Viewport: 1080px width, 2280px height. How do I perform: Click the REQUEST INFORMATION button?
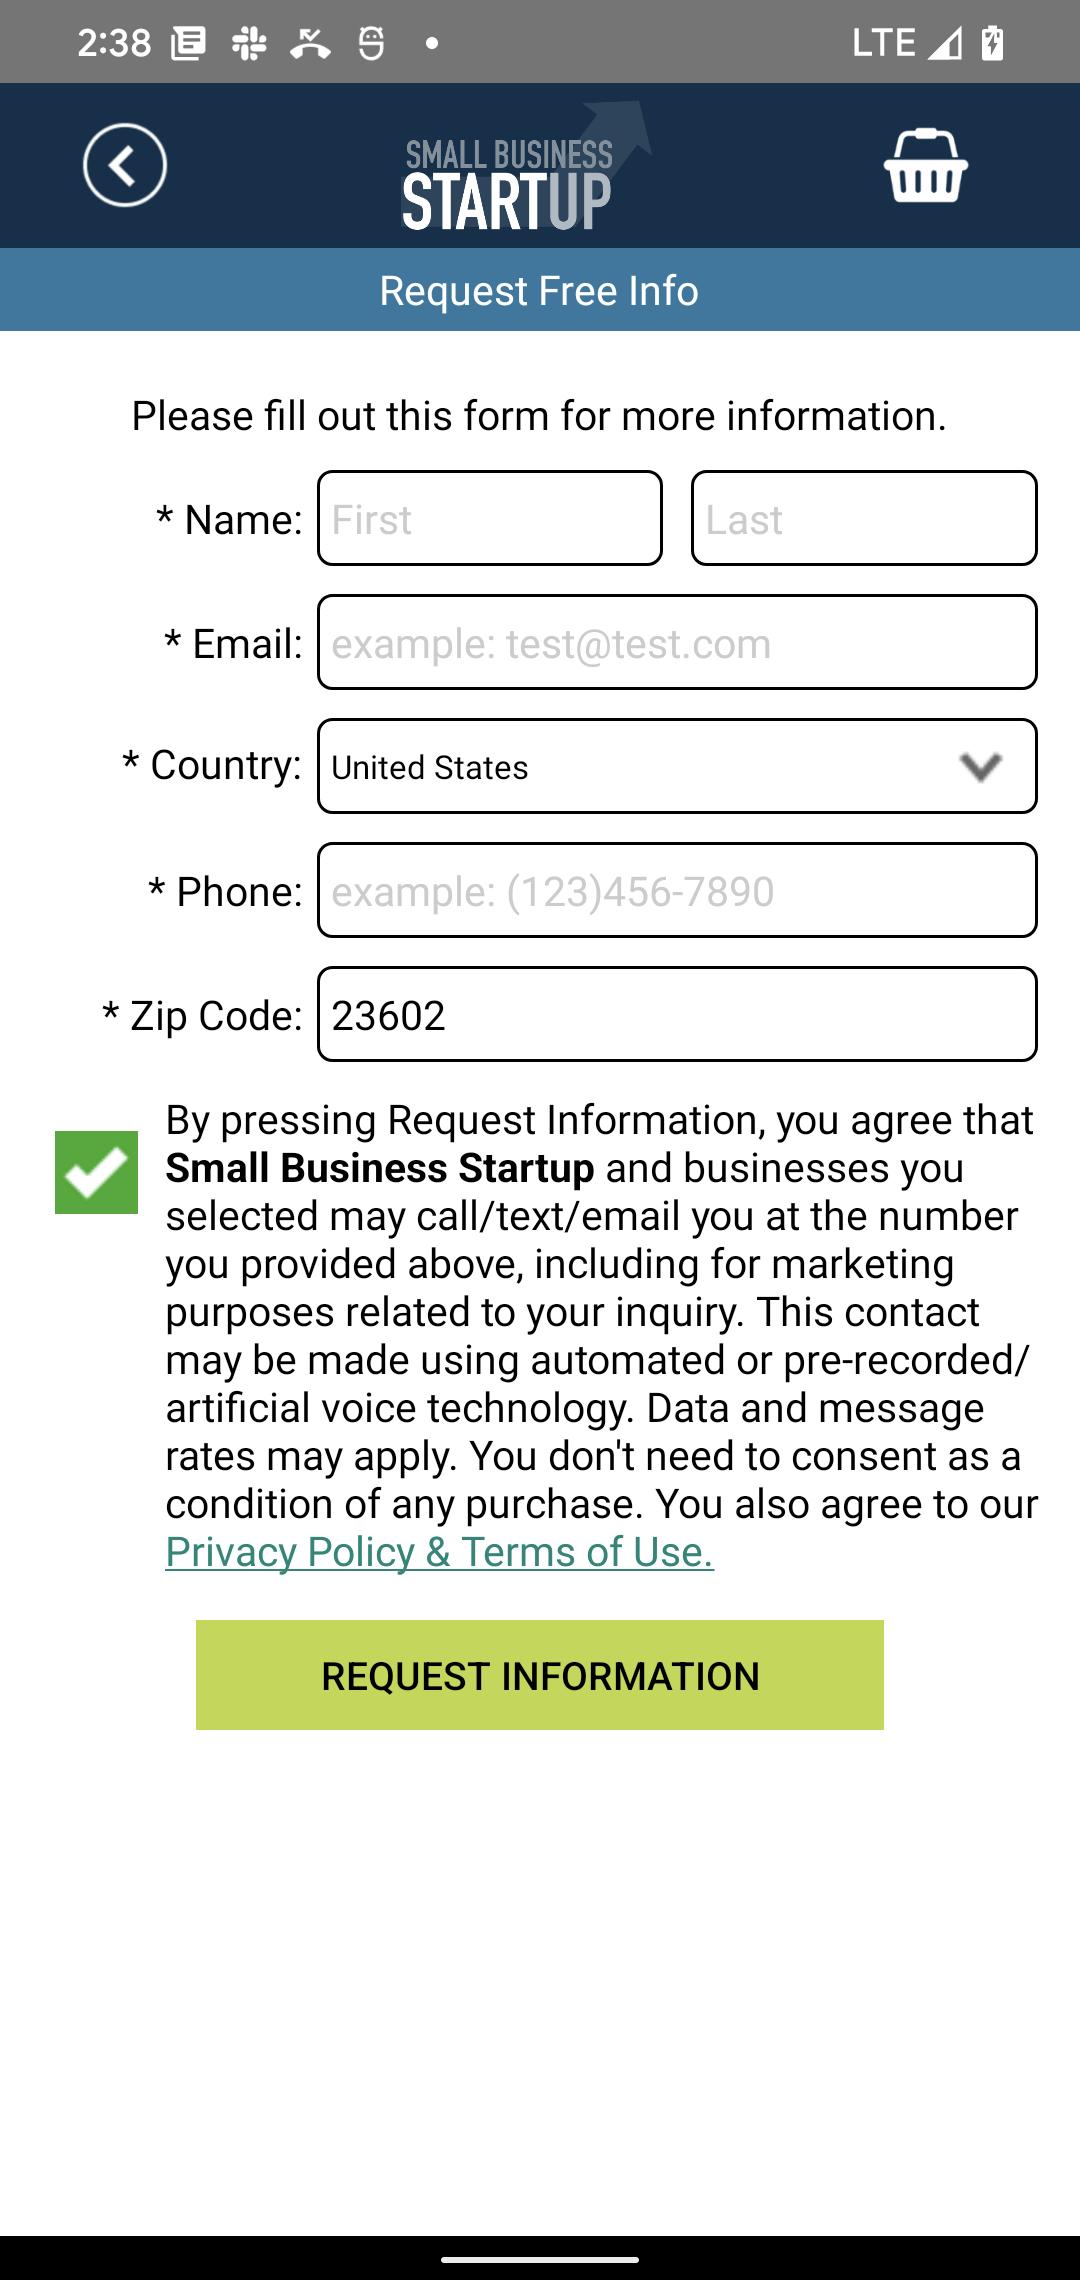tap(540, 1675)
